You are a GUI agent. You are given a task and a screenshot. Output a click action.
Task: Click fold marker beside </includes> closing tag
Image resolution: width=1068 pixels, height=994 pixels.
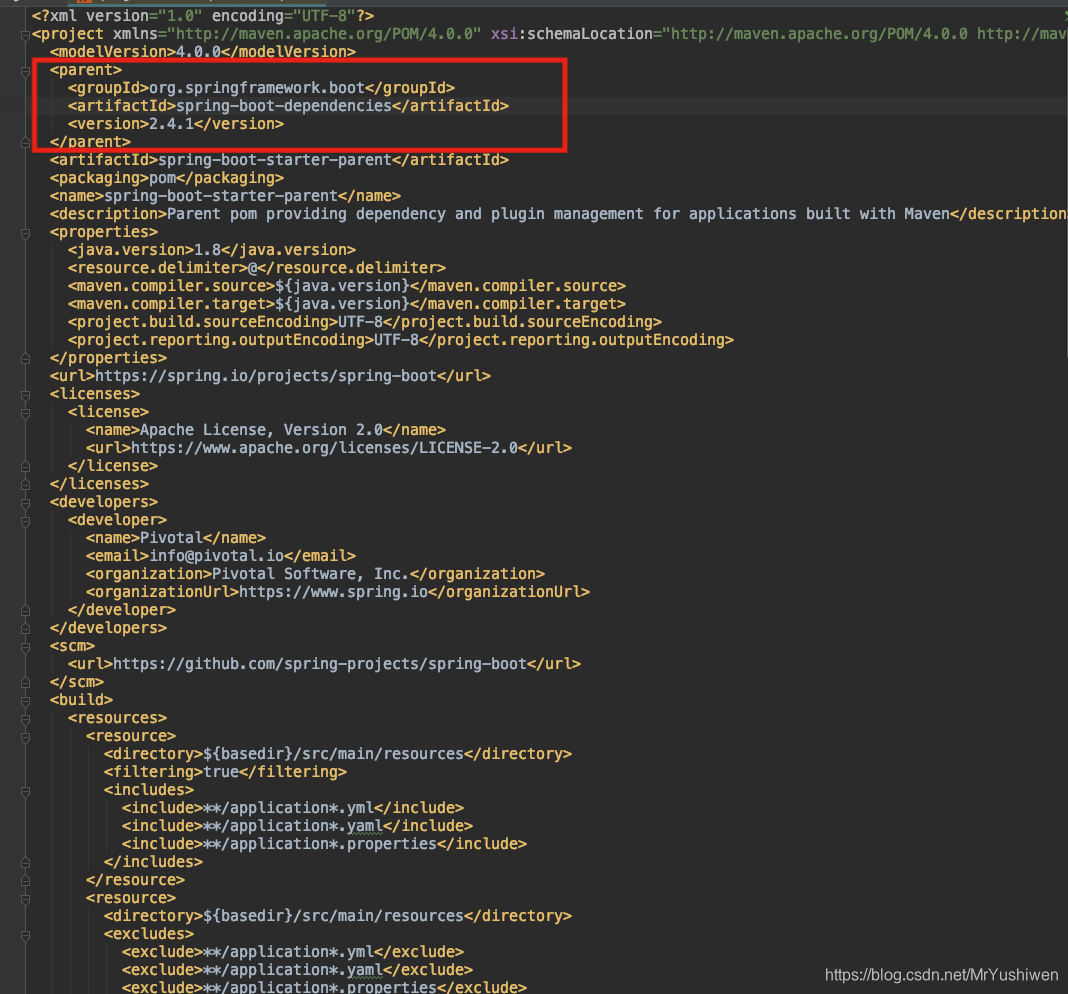point(25,863)
